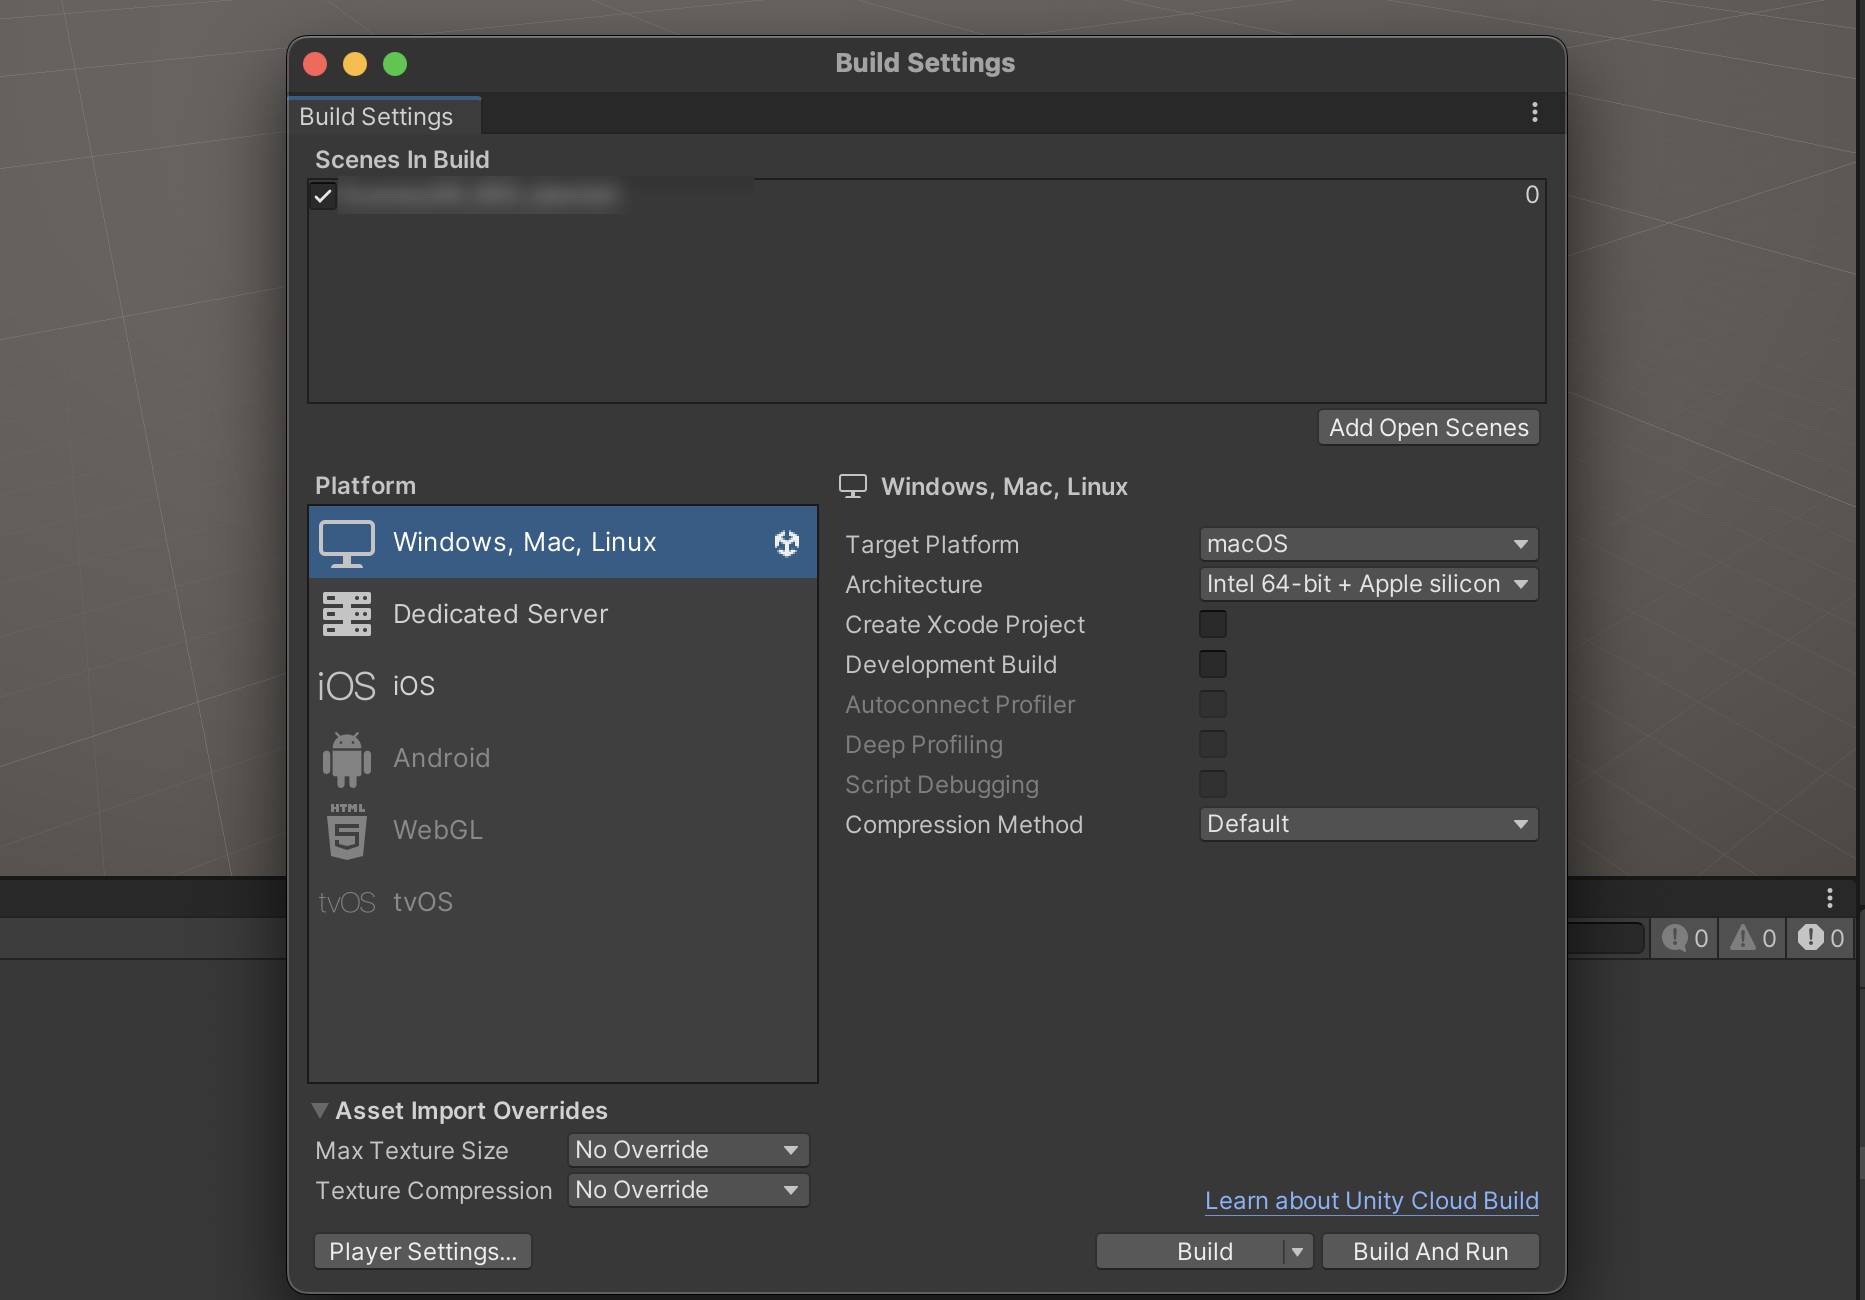Select Windows, Mac, Linux platform

[x=563, y=542]
